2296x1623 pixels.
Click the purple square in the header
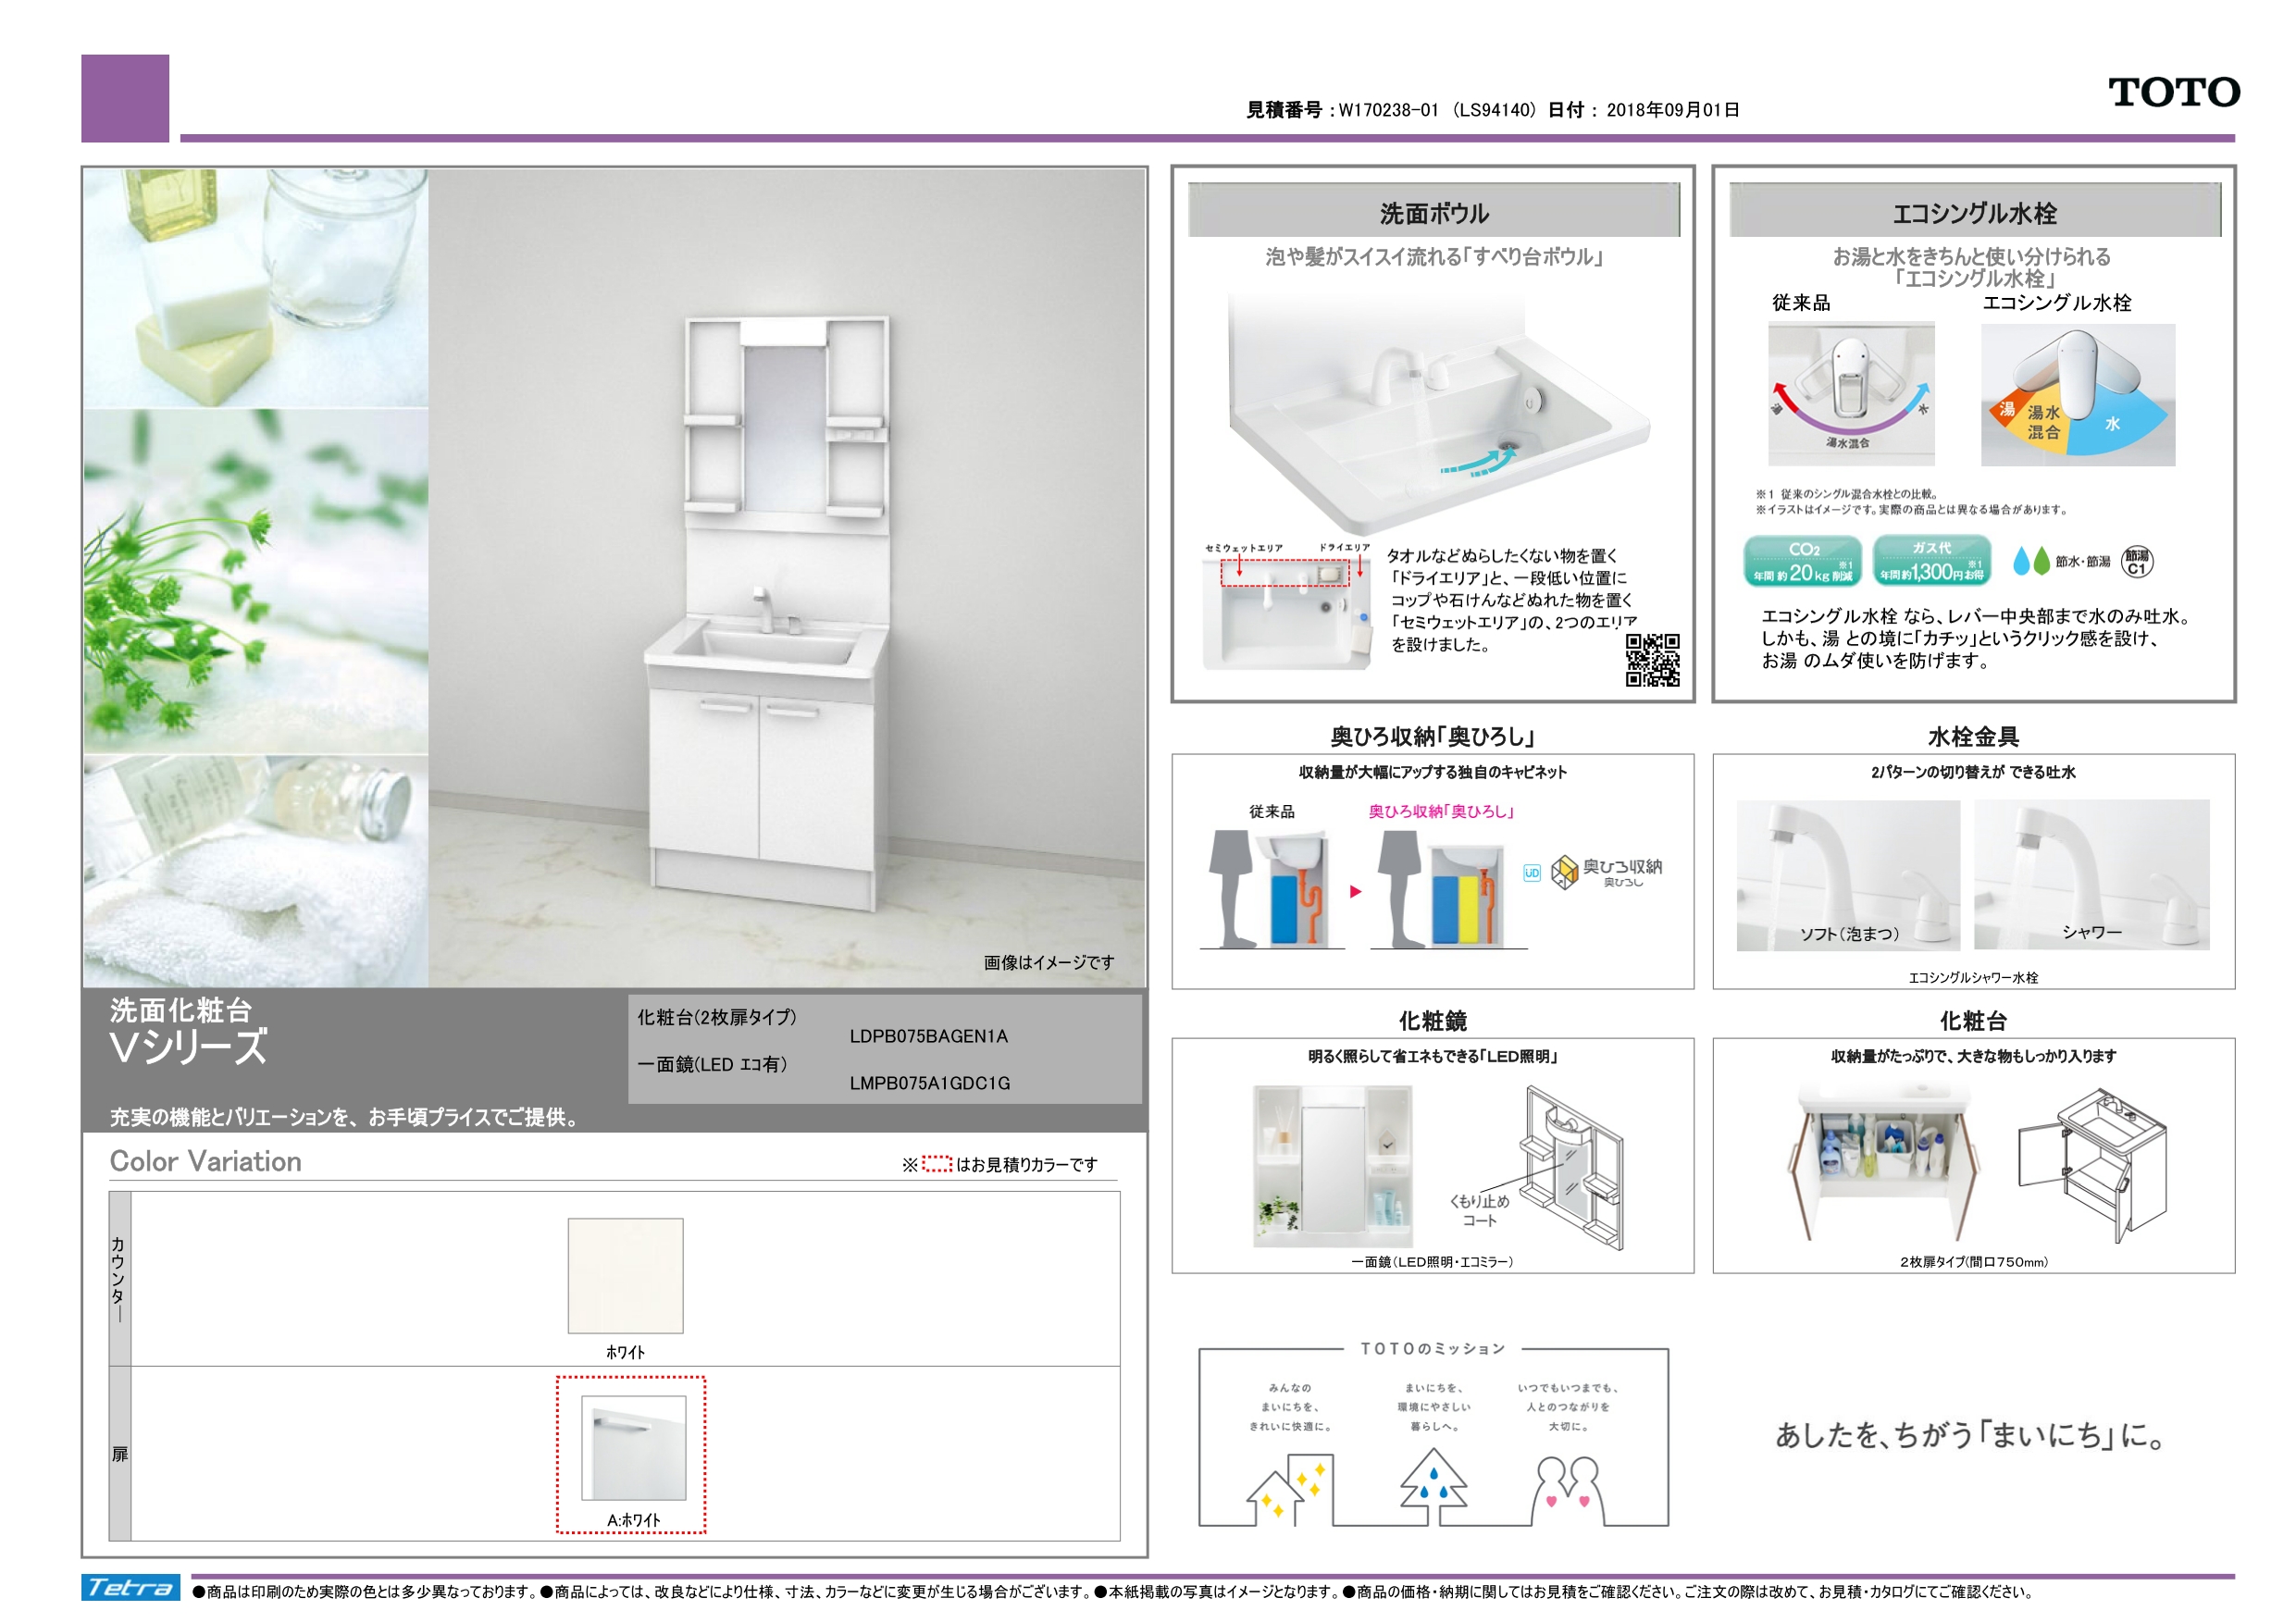pyautogui.click(x=125, y=98)
